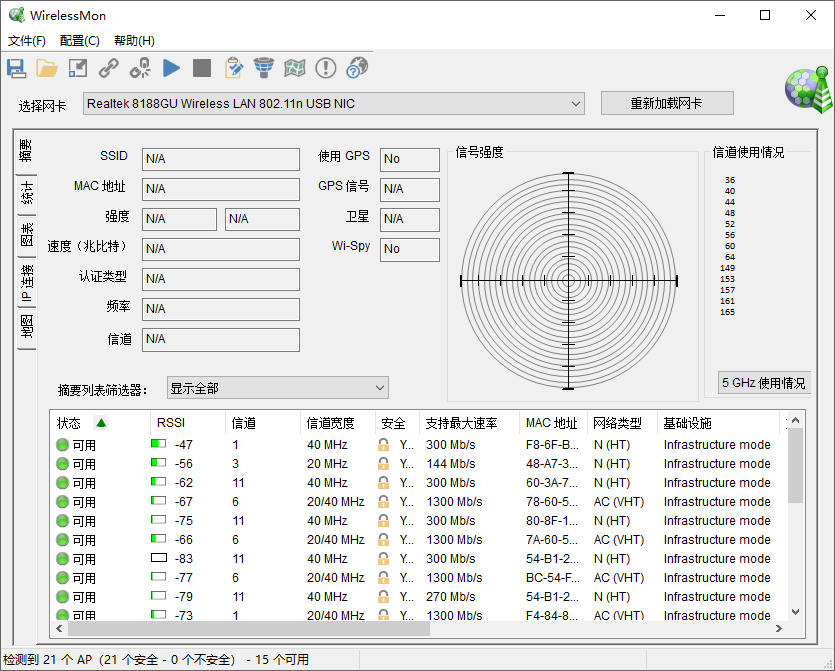Image resolution: width=835 pixels, height=671 pixels.
Task: Click the AP list vertical scrollbar thumb
Action: point(795,465)
